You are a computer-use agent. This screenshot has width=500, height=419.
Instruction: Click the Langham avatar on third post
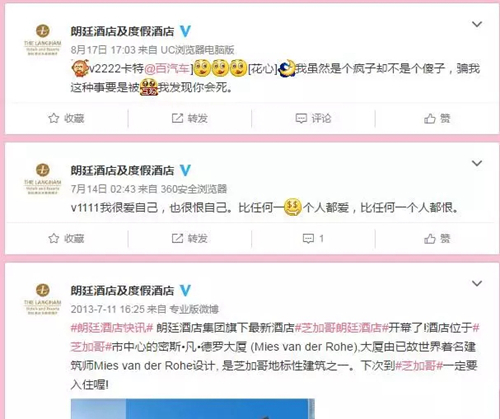point(42,299)
